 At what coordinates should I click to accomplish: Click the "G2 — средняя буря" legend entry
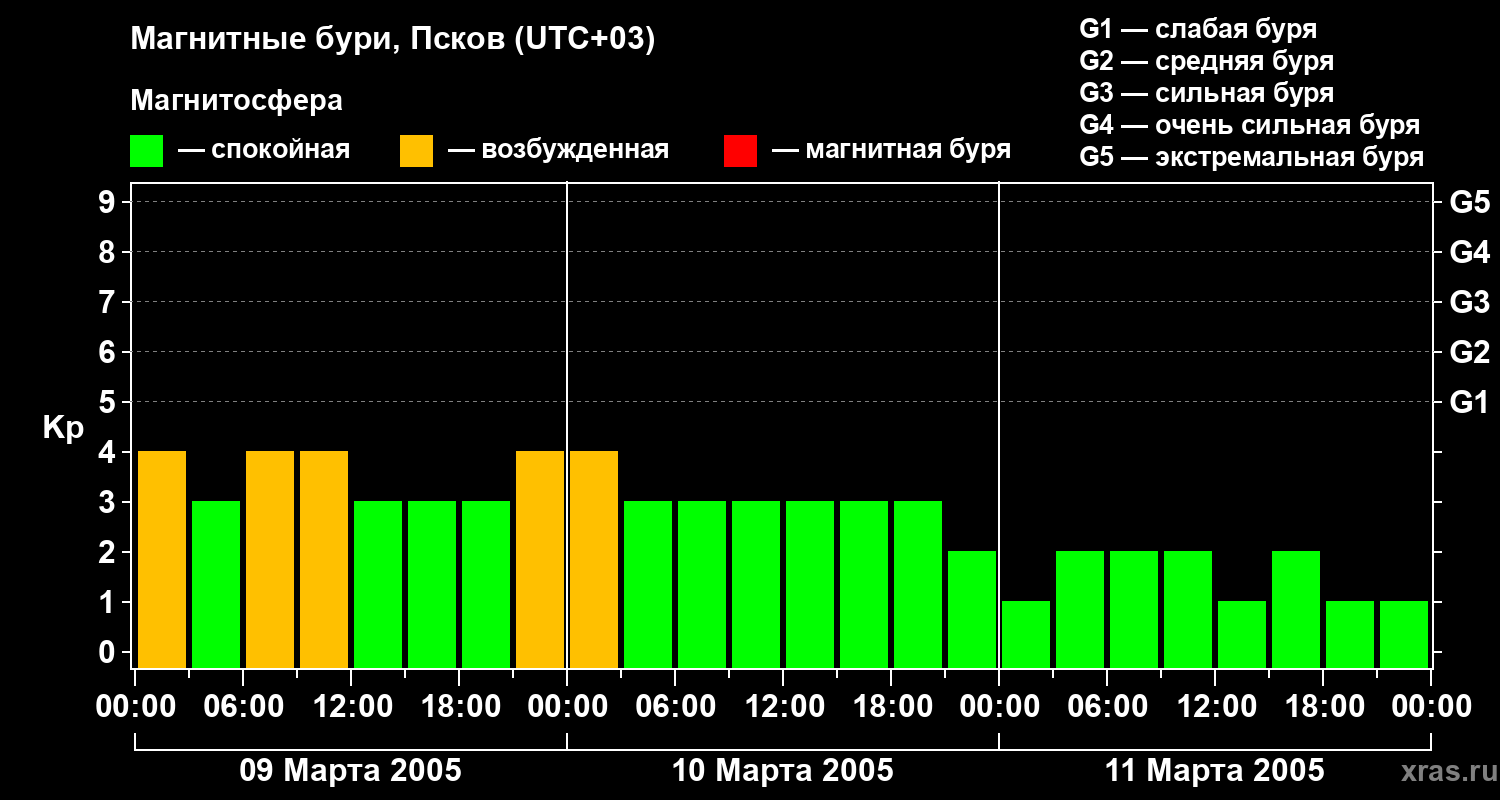point(1206,61)
